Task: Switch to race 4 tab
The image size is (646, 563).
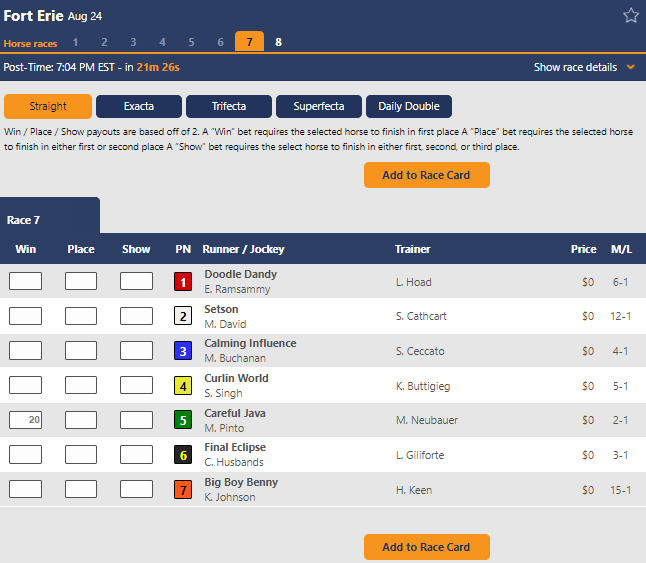Action: 162,42
